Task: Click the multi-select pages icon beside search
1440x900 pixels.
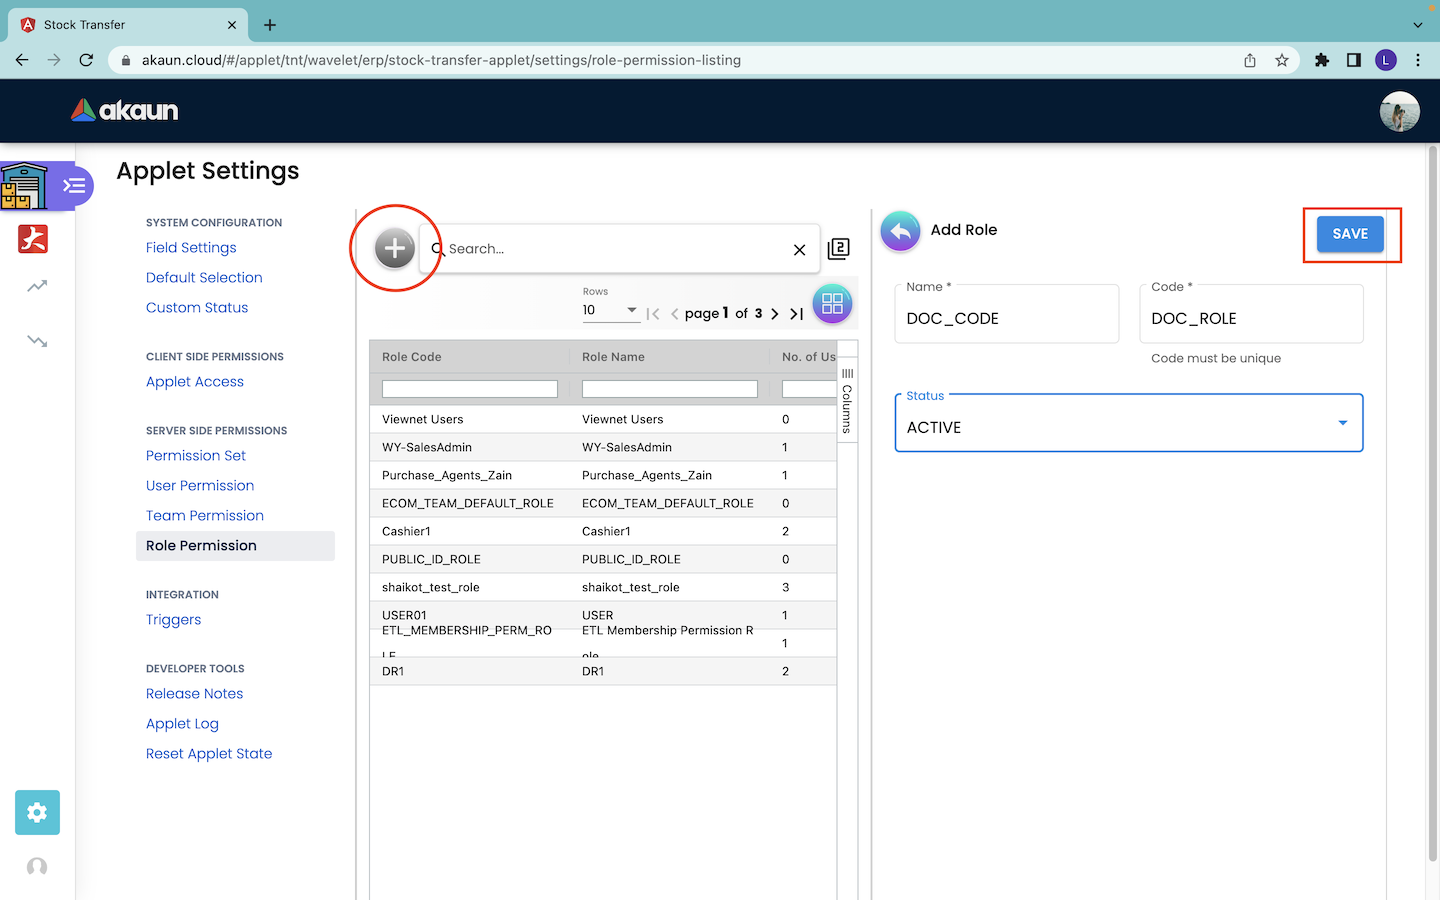Action: click(839, 249)
